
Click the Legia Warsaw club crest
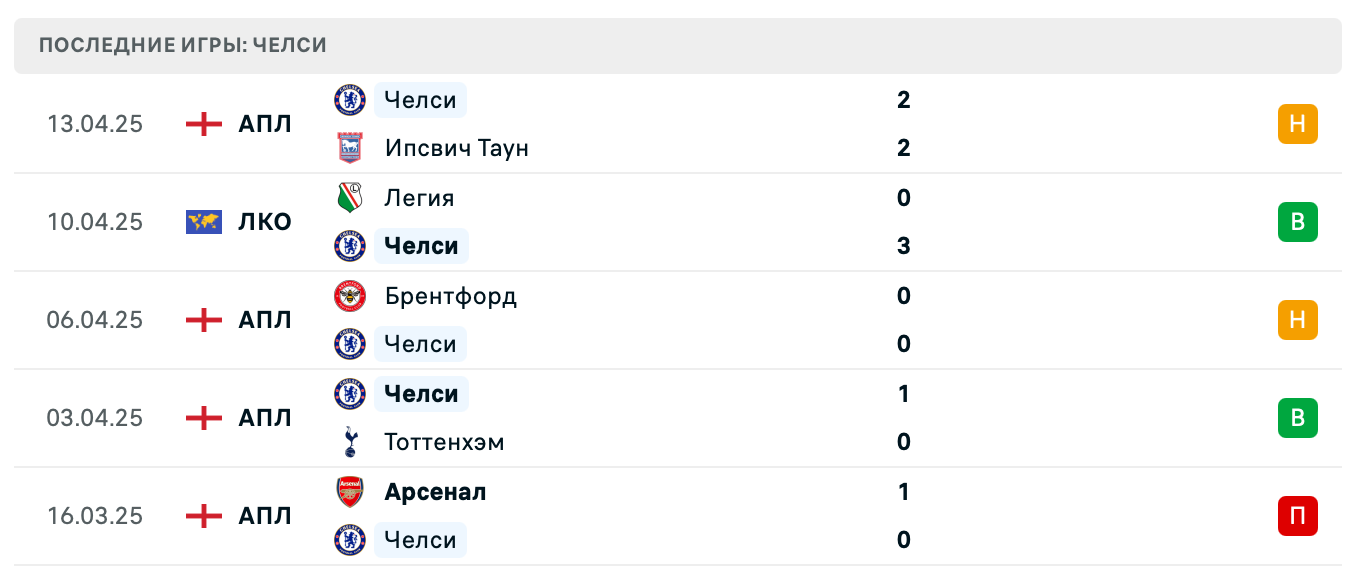tap(350, 198)
